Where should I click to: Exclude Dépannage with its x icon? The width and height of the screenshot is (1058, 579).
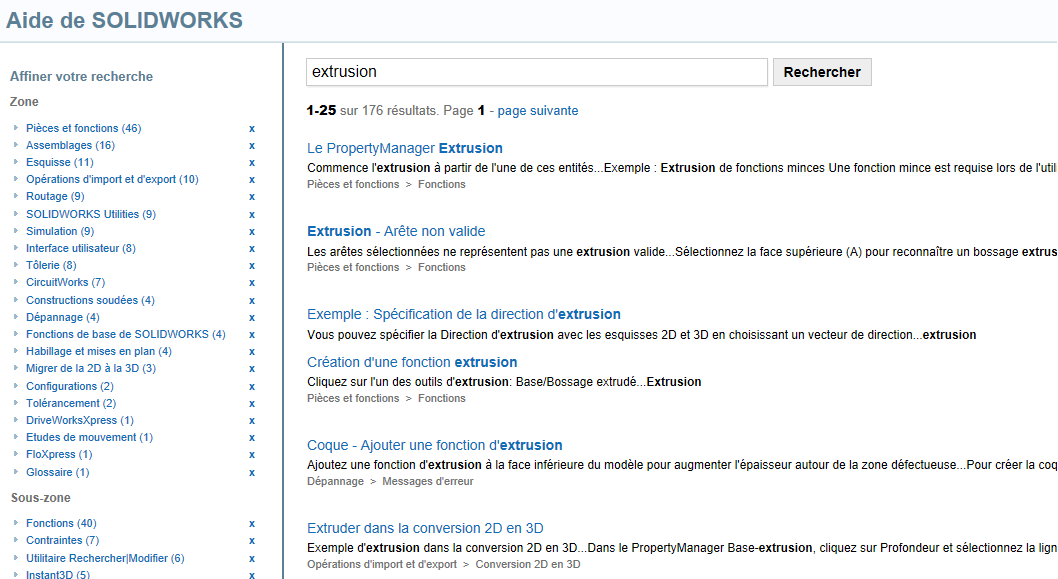(252, 318)
